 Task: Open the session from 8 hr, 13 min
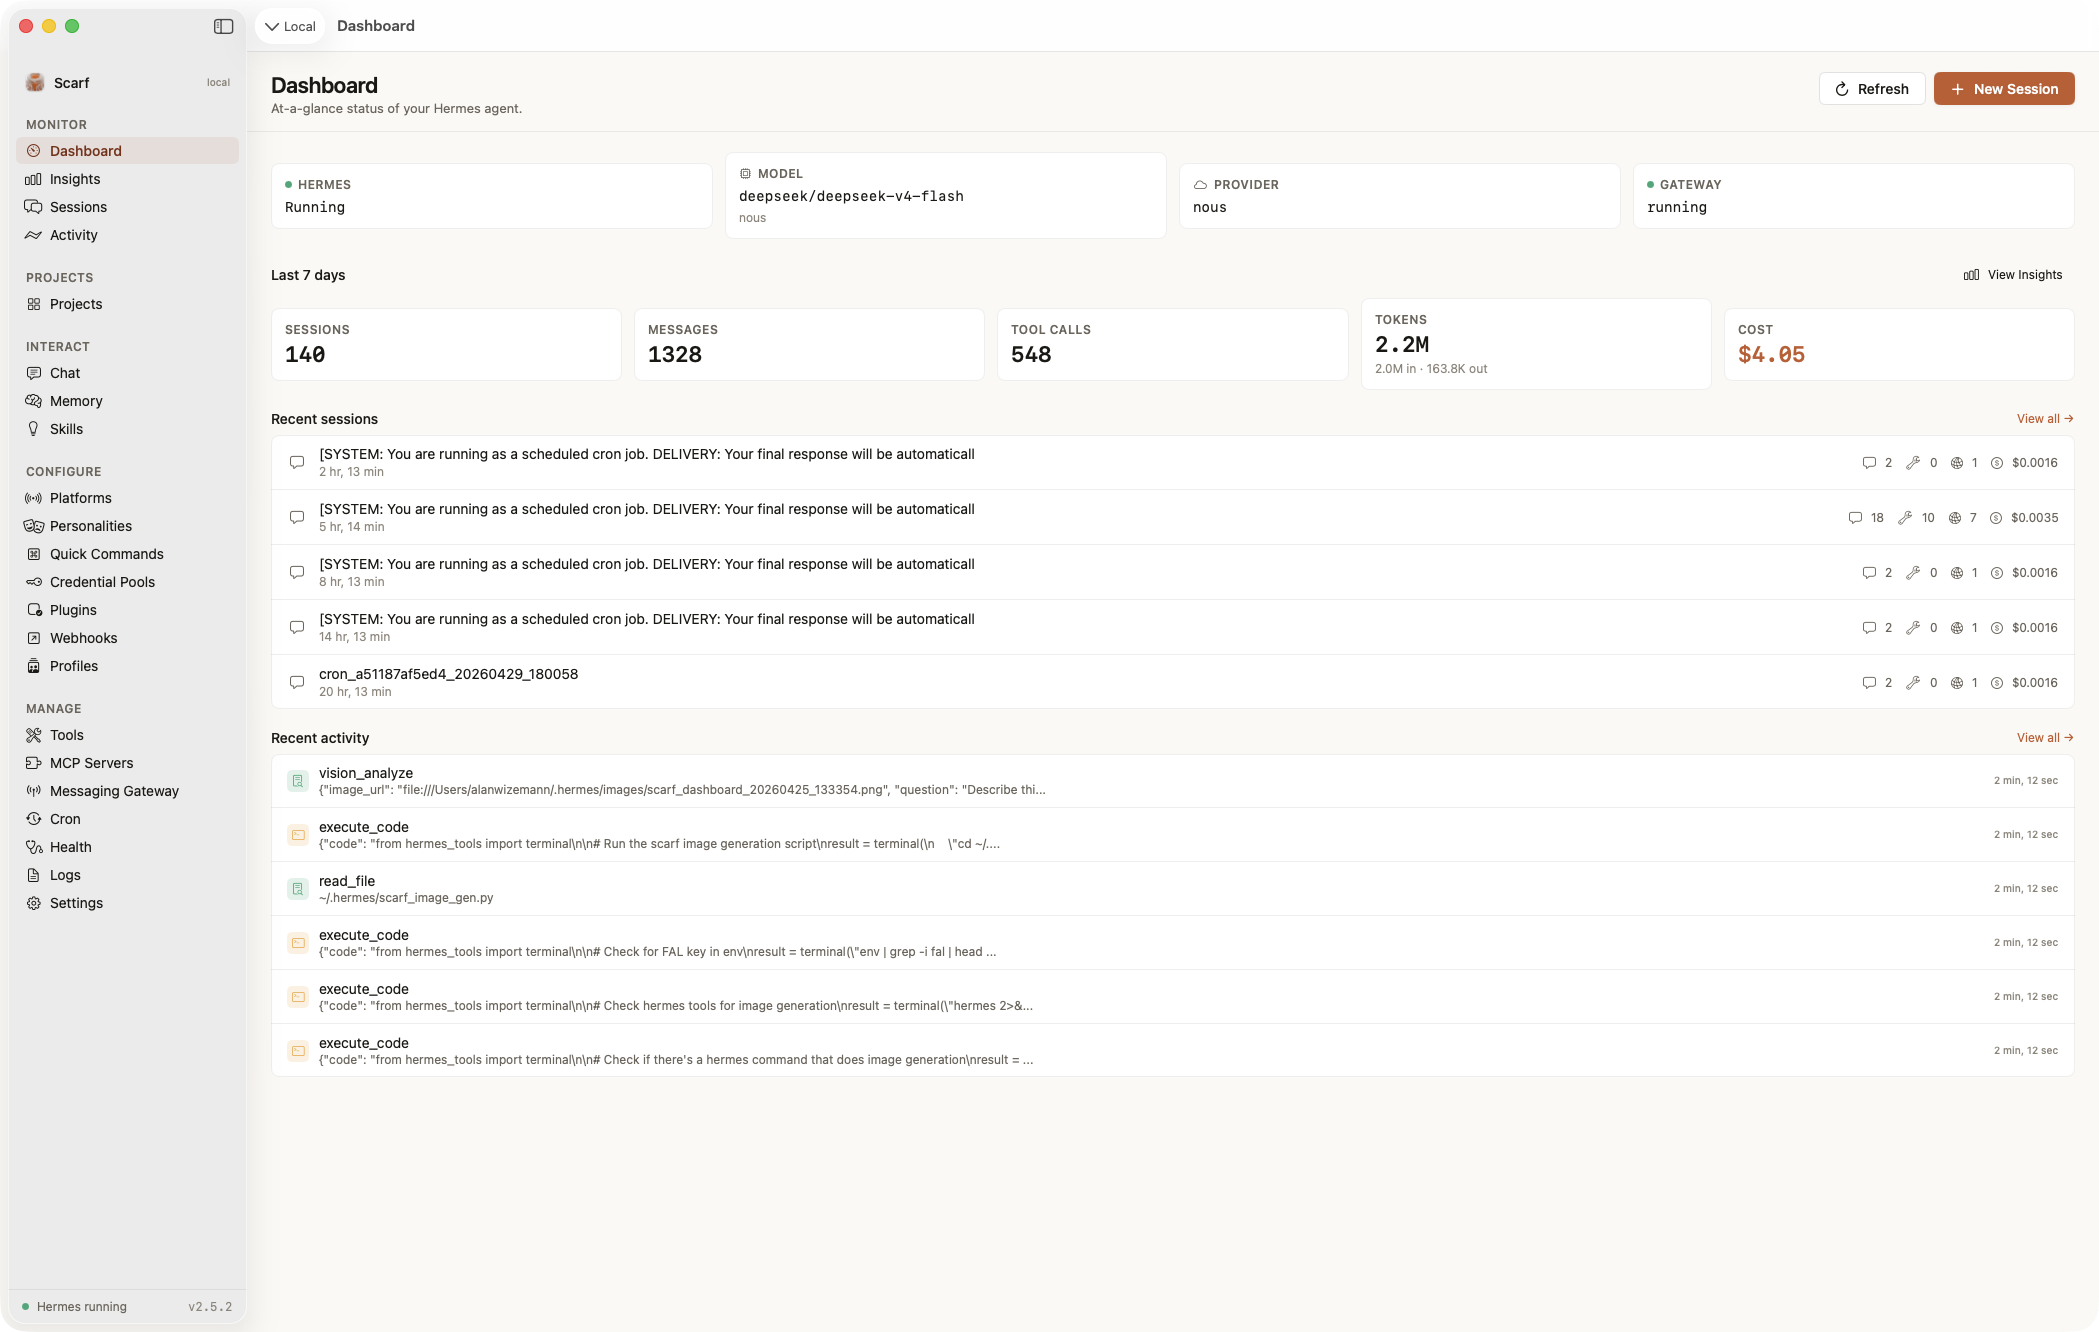1173,573
